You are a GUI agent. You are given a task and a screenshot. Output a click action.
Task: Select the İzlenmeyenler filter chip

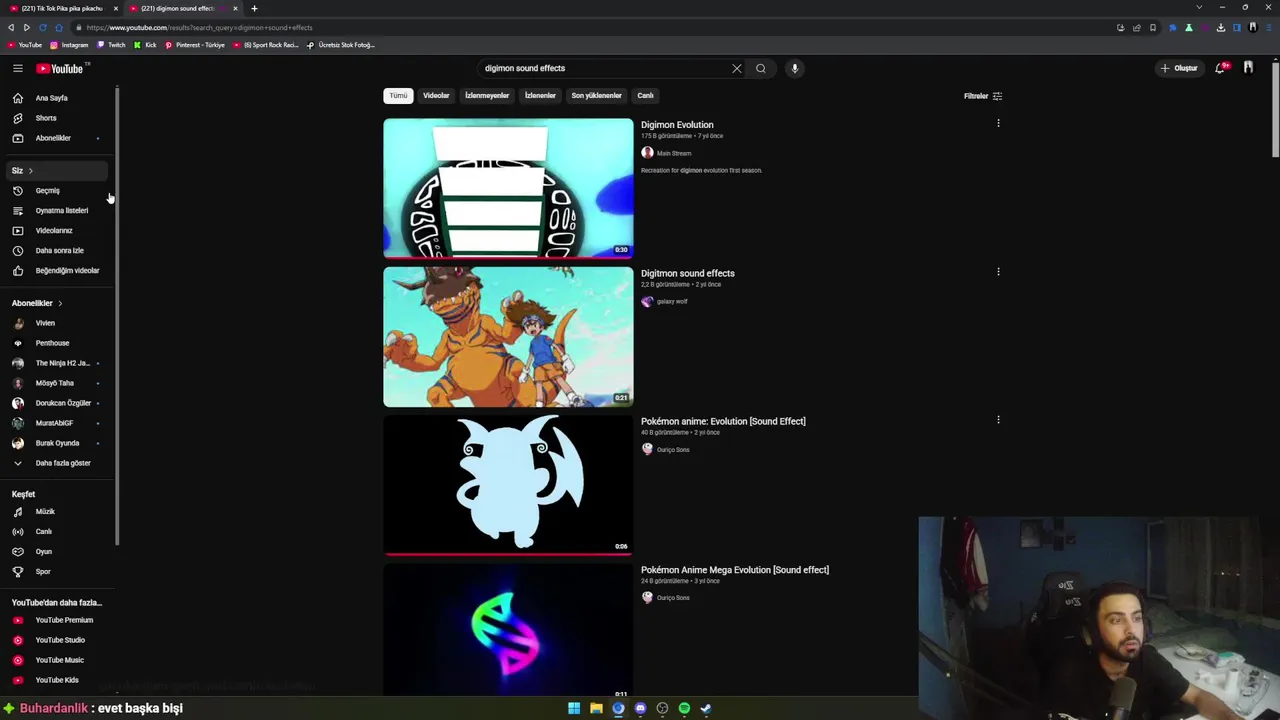pos(487,96)
